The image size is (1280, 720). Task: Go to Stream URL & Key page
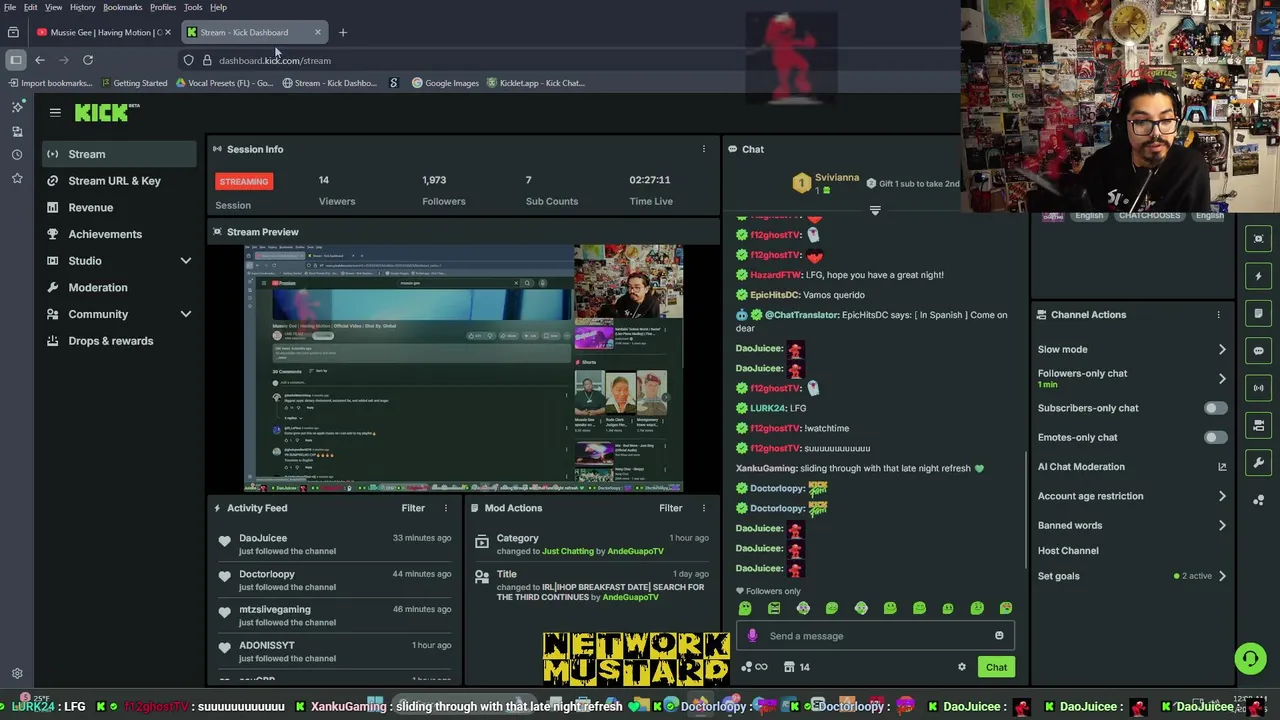(119, 181)
